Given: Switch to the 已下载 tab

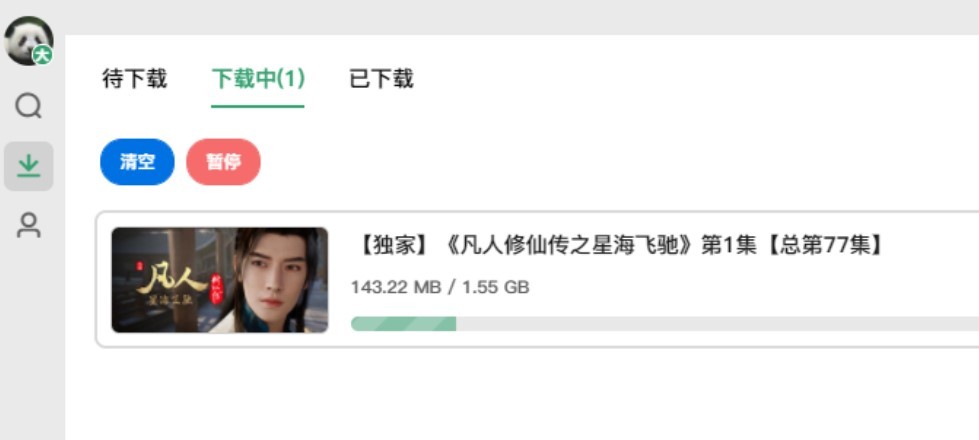Looking at the screenshot, I should pos(381,79).
